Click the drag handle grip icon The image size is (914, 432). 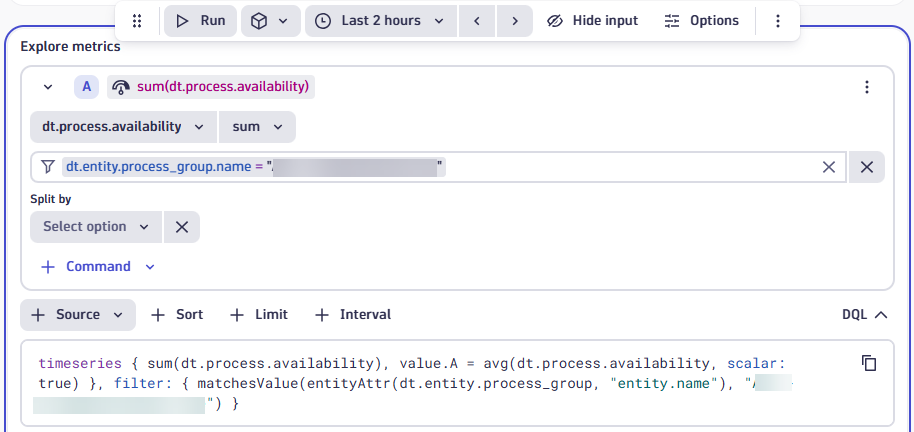pyautogui.click(x=138, y=21)
